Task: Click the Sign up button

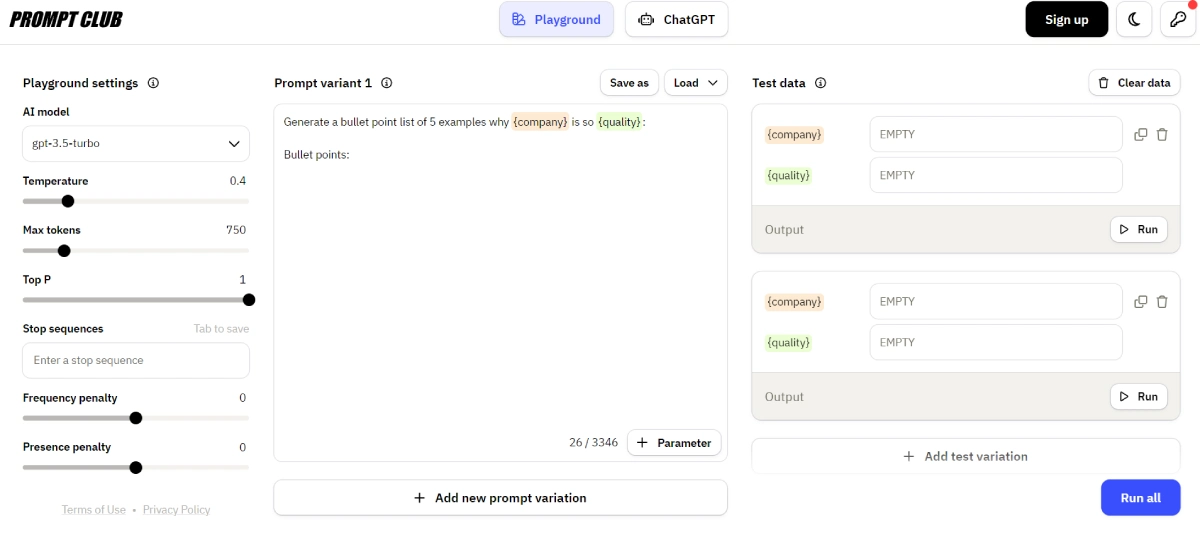Action: click(1066, 19)
